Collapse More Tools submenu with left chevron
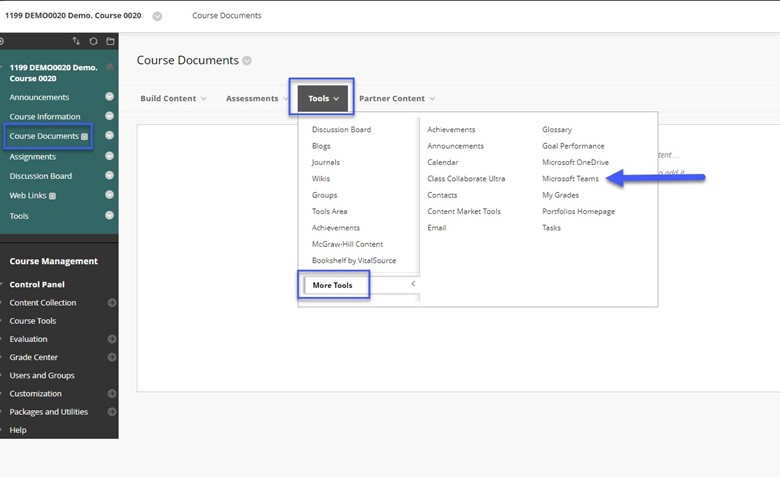Viewport: 780px width, 477px height. pyautogui.click(x=413, y=284)
